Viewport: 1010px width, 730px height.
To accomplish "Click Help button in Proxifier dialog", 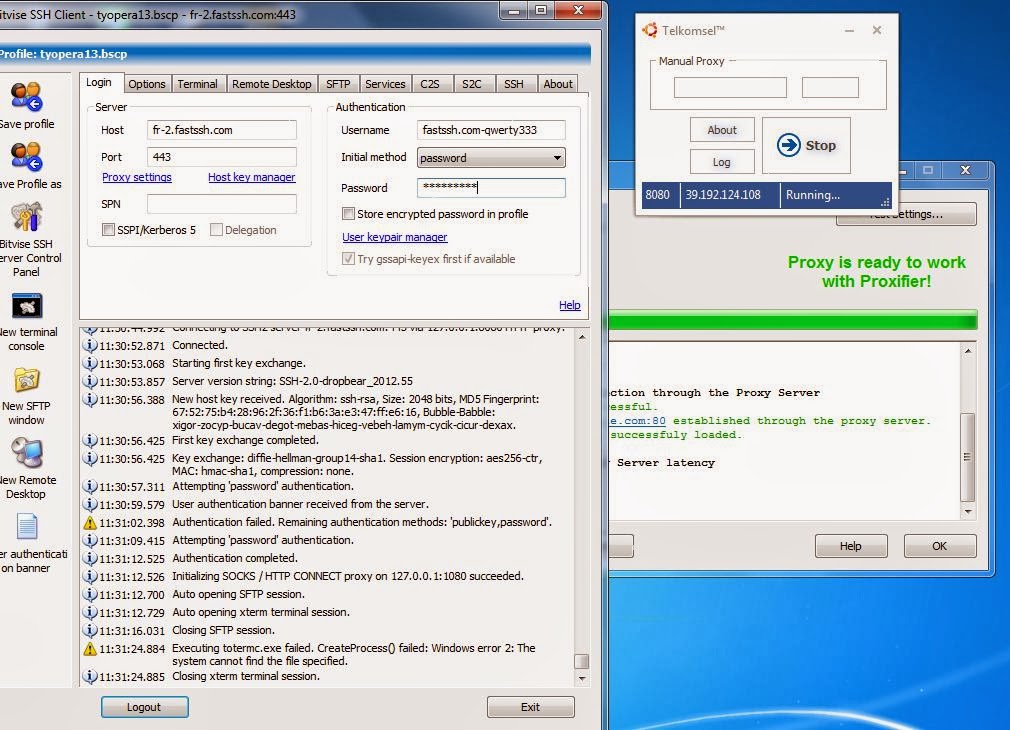I will click(x=850, y=546).
